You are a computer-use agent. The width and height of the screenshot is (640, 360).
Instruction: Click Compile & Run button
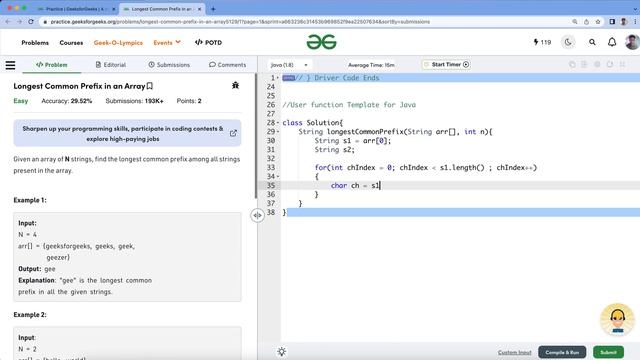562,352
